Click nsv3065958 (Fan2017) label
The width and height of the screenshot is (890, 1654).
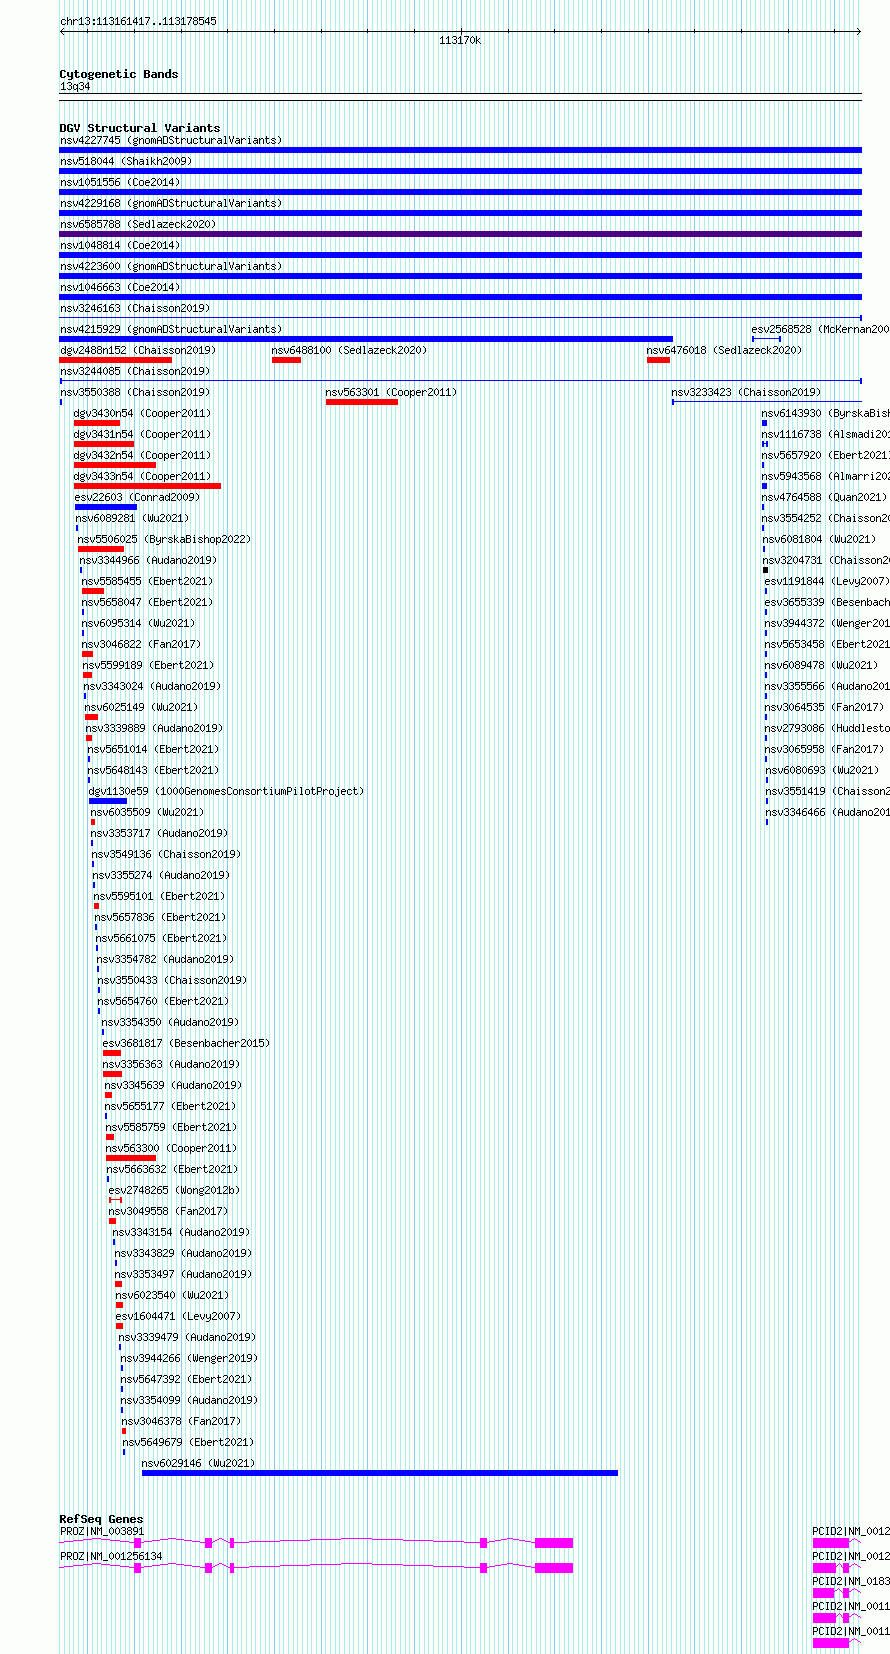tap(825, 749)
